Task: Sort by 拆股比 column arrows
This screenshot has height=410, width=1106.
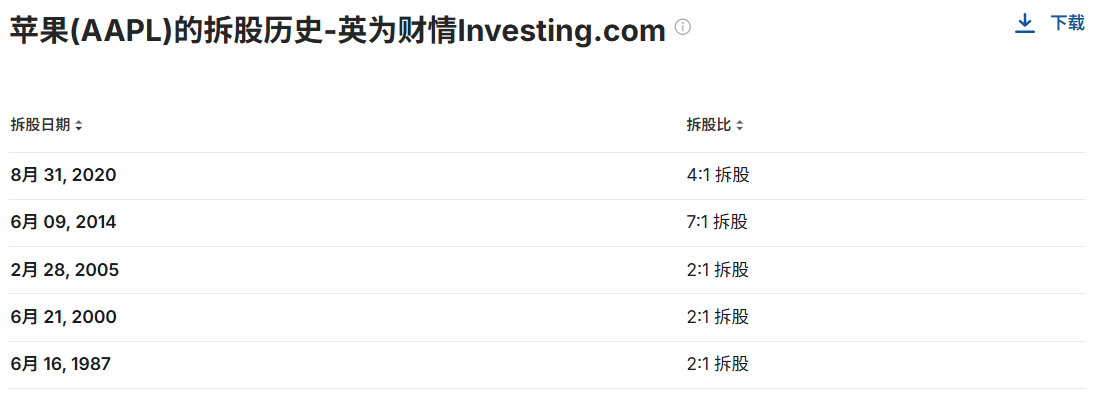Action: (739, 126)
